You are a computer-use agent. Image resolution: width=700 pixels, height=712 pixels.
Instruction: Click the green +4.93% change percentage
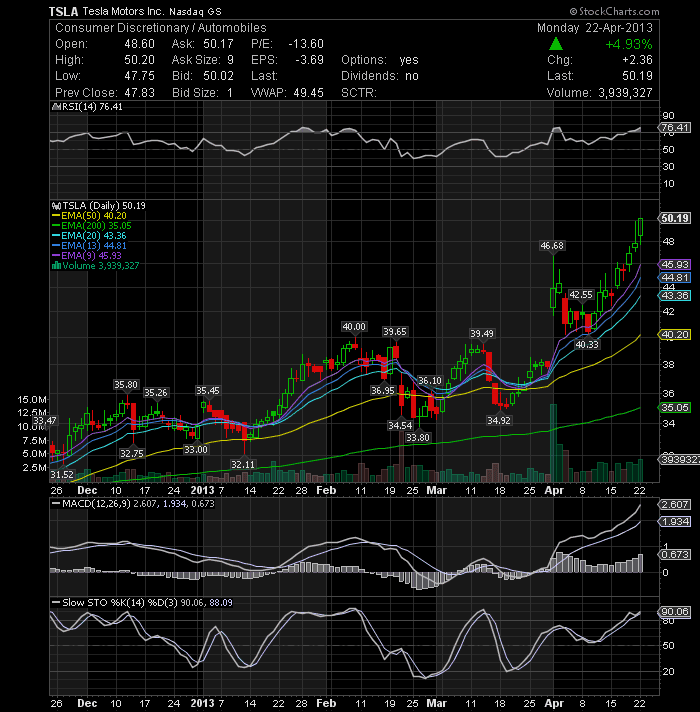[629, 44]
